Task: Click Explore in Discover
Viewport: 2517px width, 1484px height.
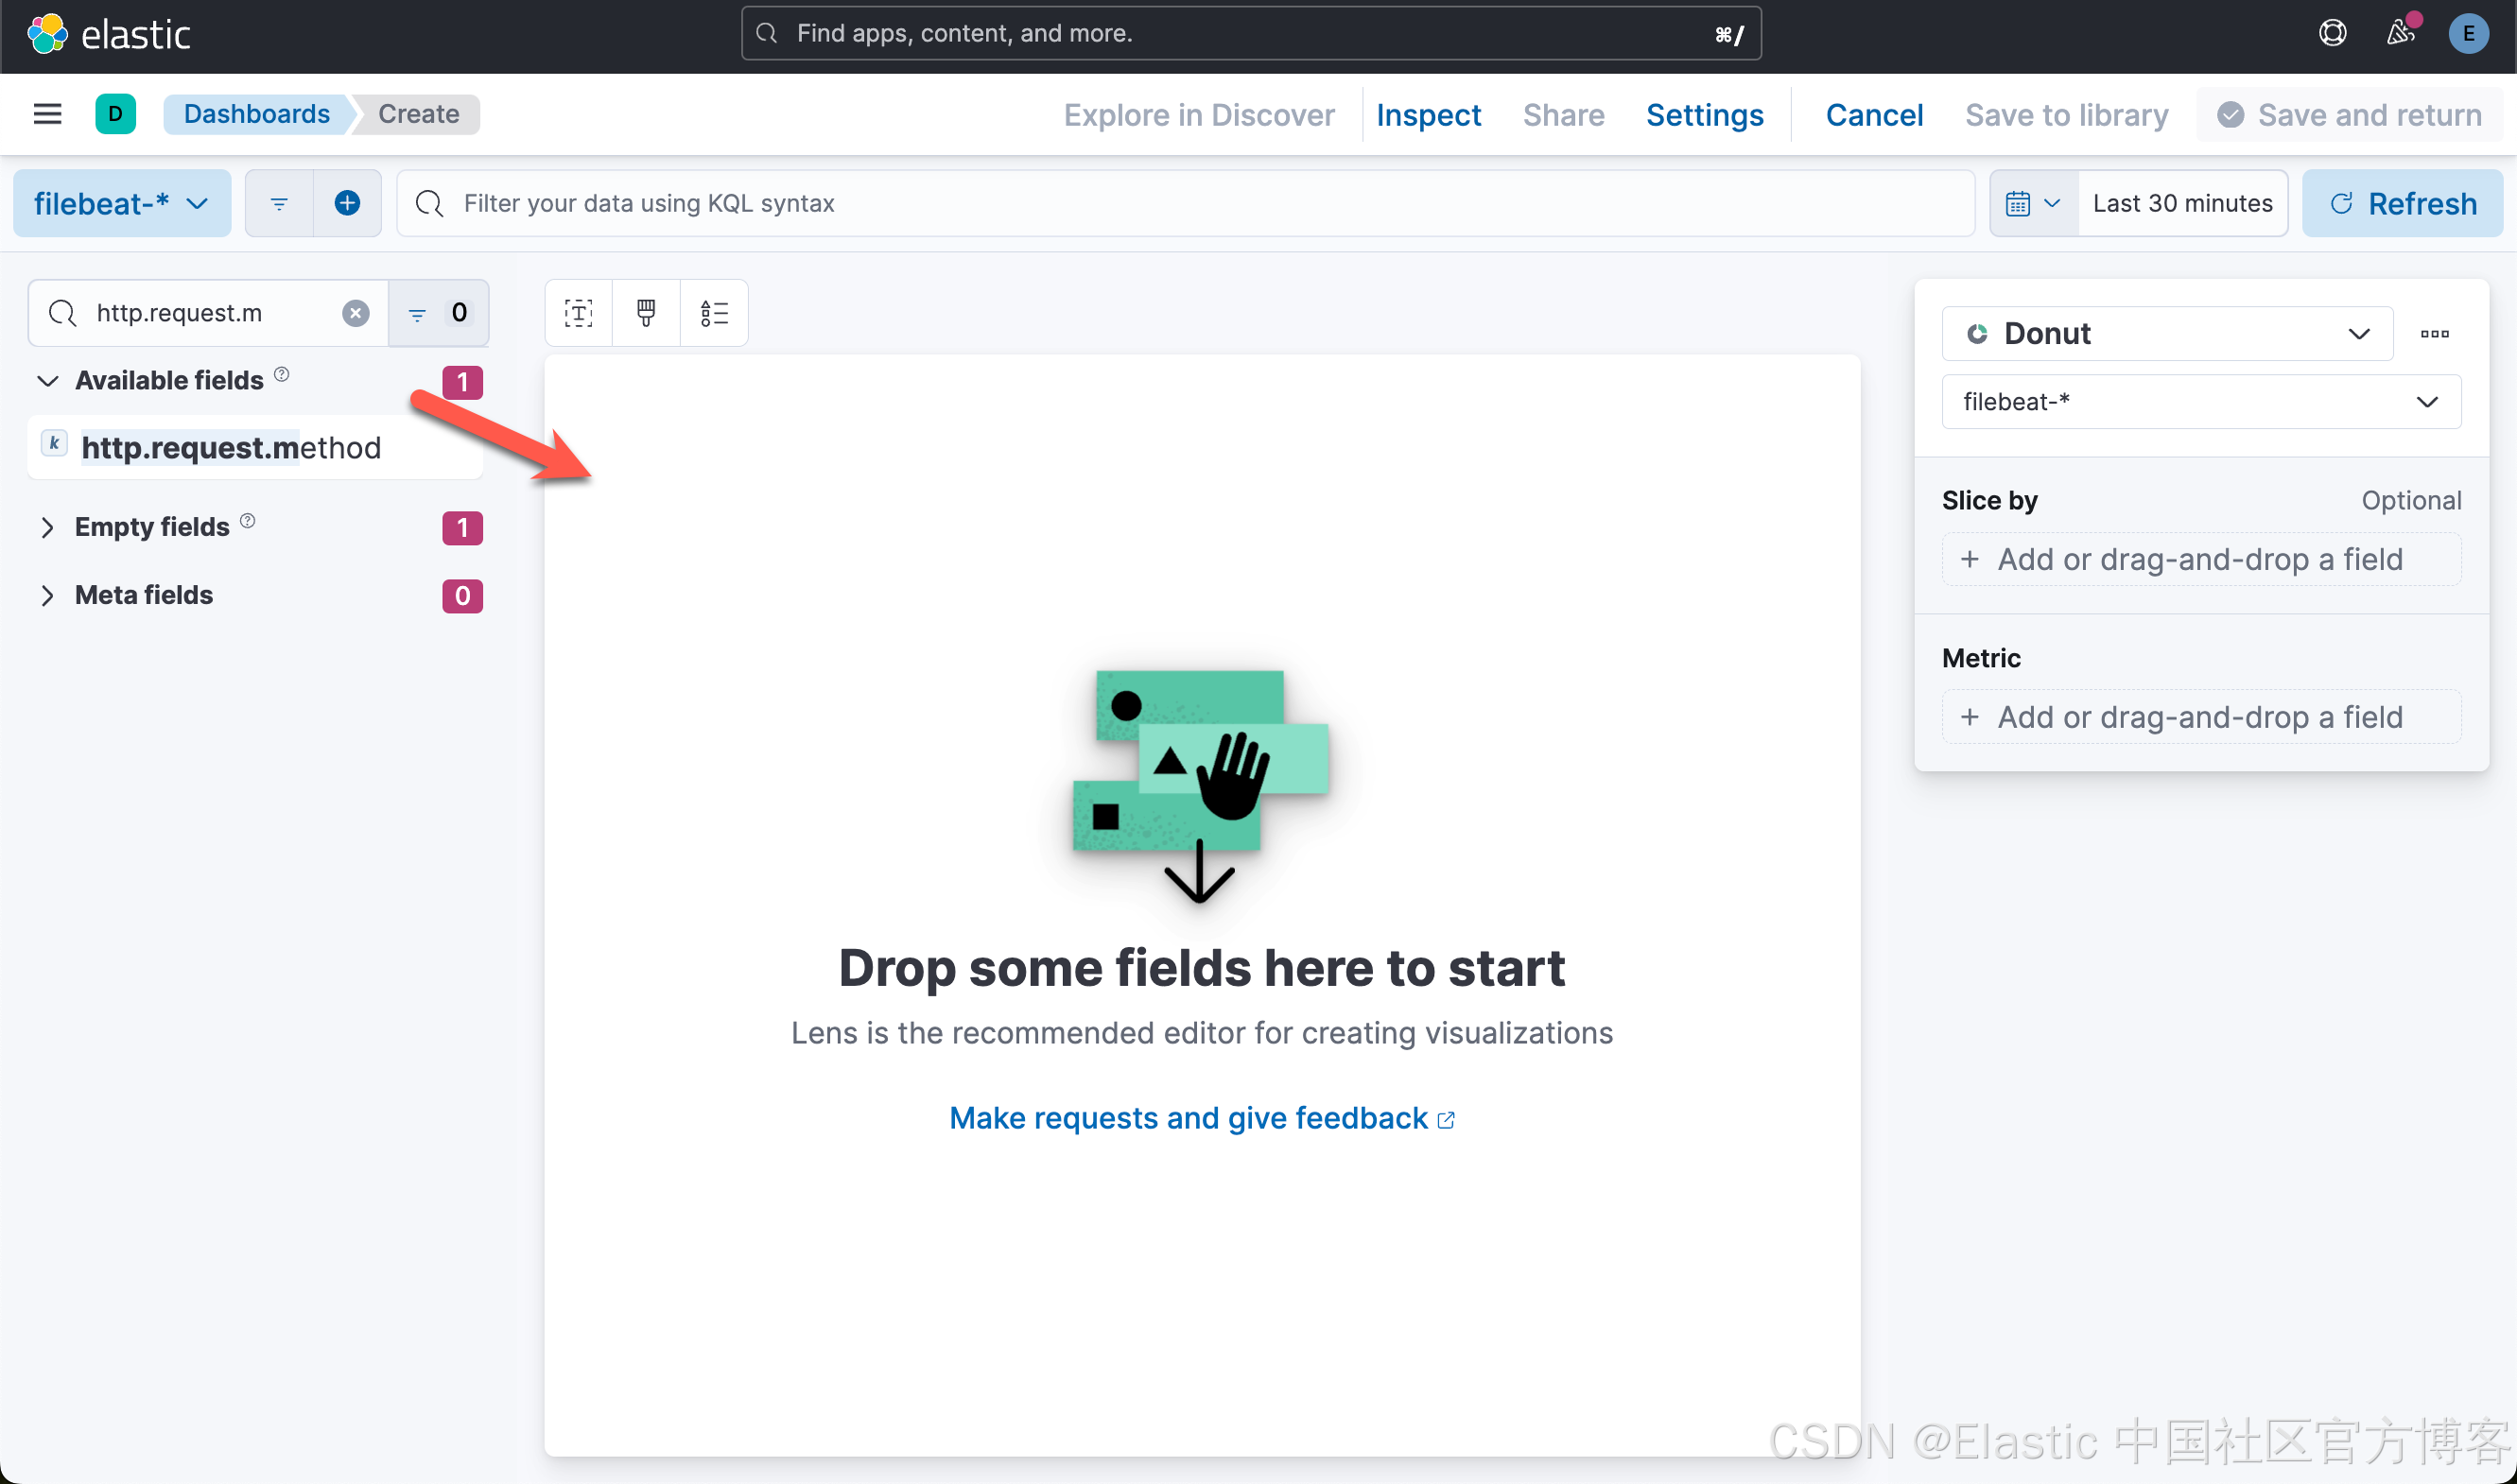Action: click(1198, 115)
